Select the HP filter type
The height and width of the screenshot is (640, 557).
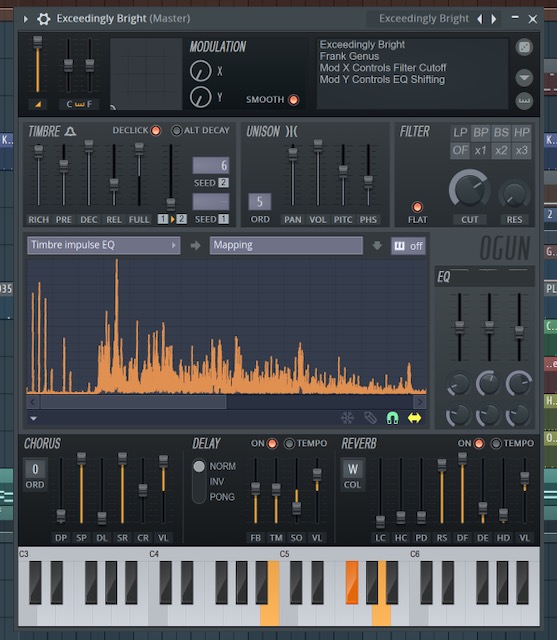(x=521, y=132)
